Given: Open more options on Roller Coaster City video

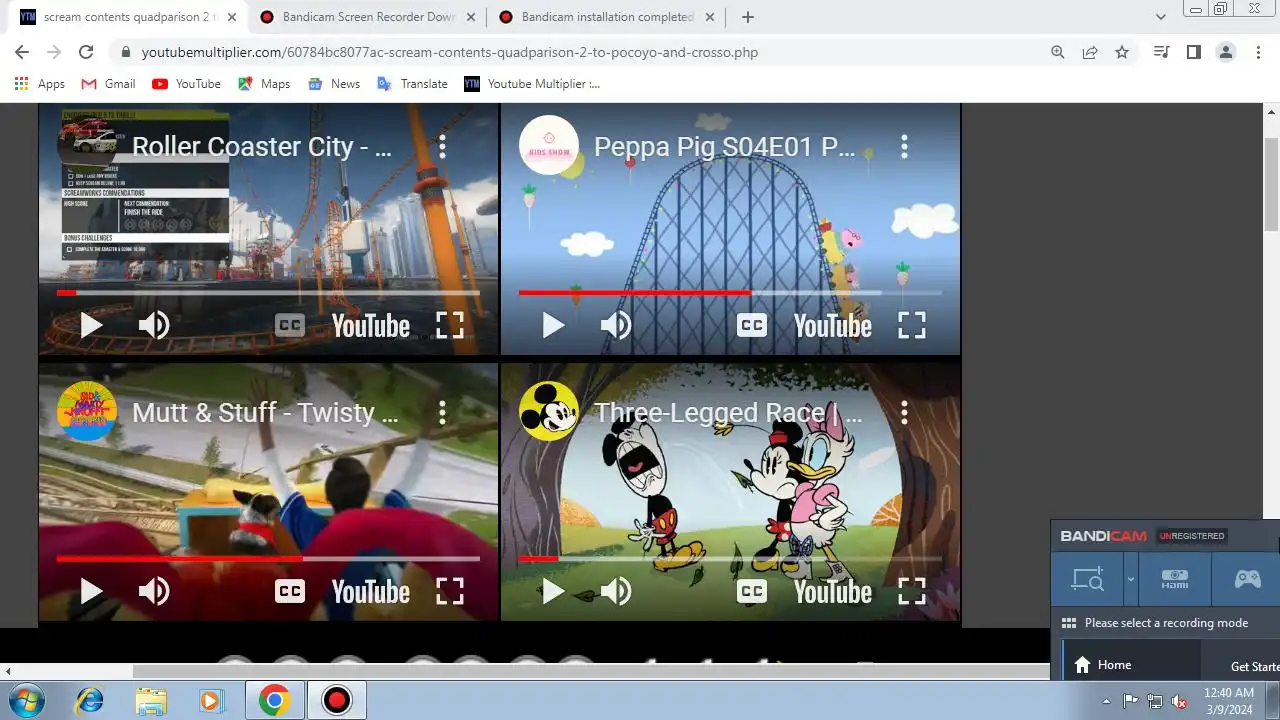Looking at the screenshot, I should coord(442,147).
